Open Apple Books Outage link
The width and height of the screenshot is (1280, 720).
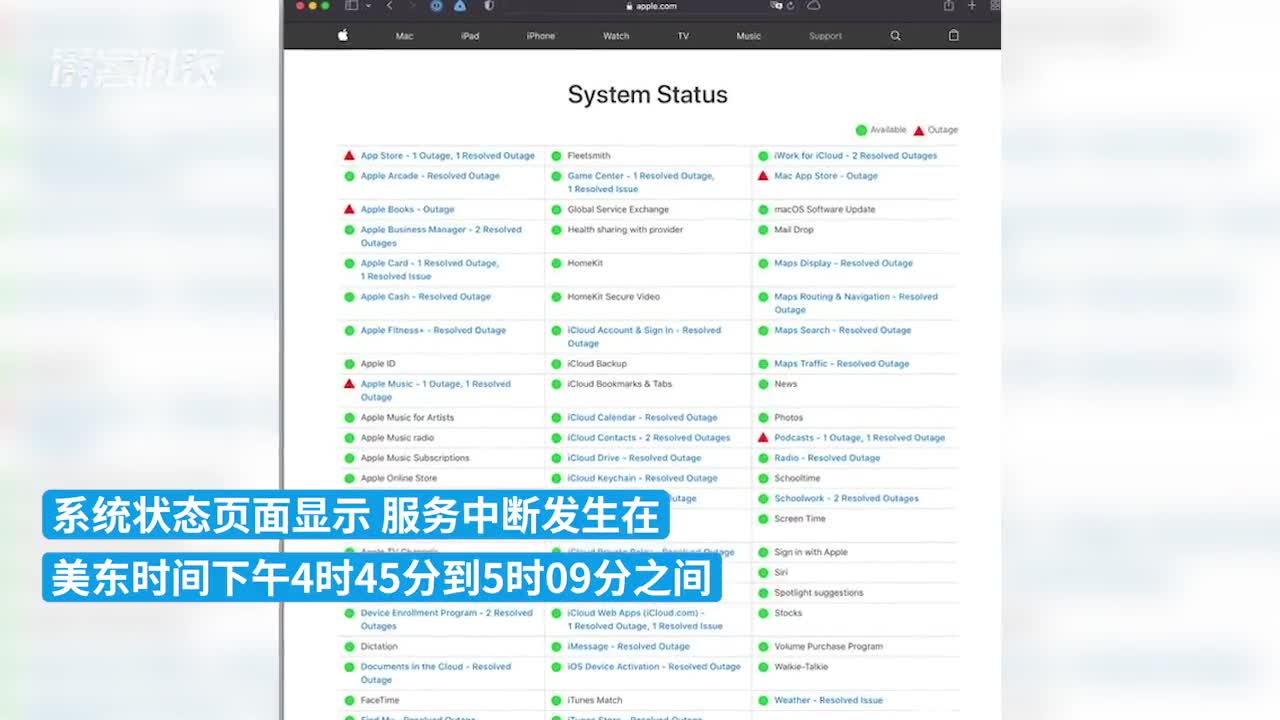point(407,210)
